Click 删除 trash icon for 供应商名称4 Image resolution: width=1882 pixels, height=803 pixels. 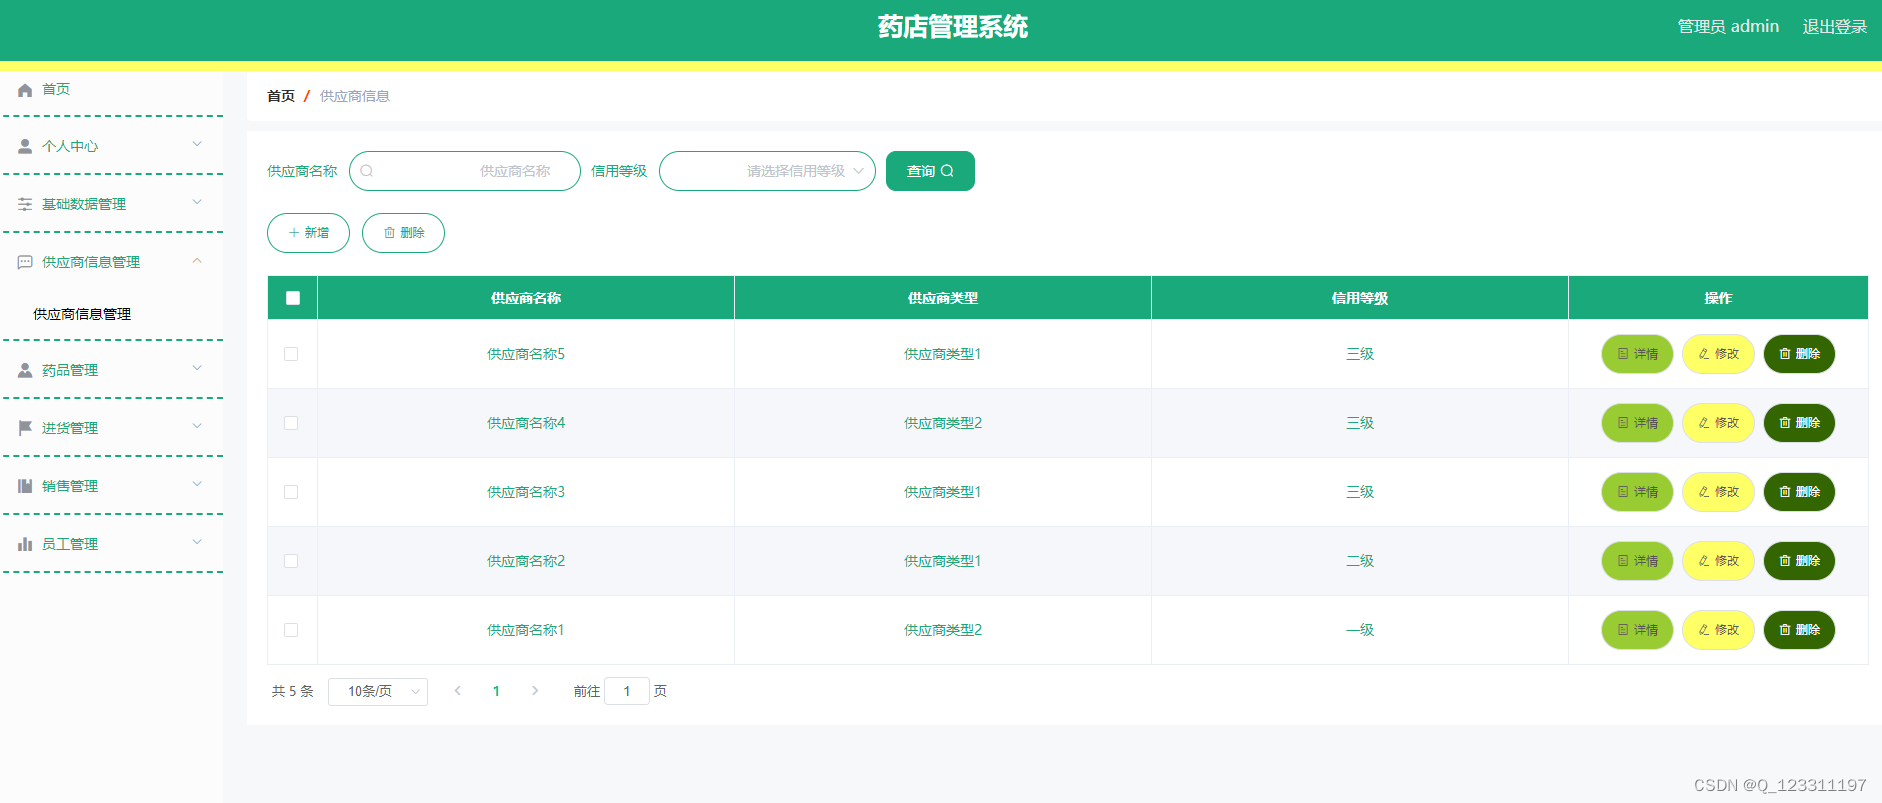[1785, 423]
